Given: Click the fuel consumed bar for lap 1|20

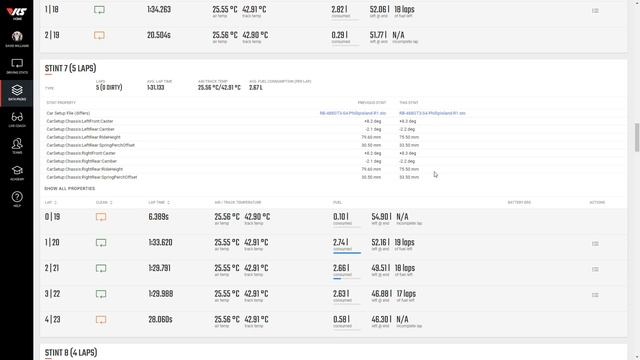Looking at the screenshot, I should [x=347, y=253].
